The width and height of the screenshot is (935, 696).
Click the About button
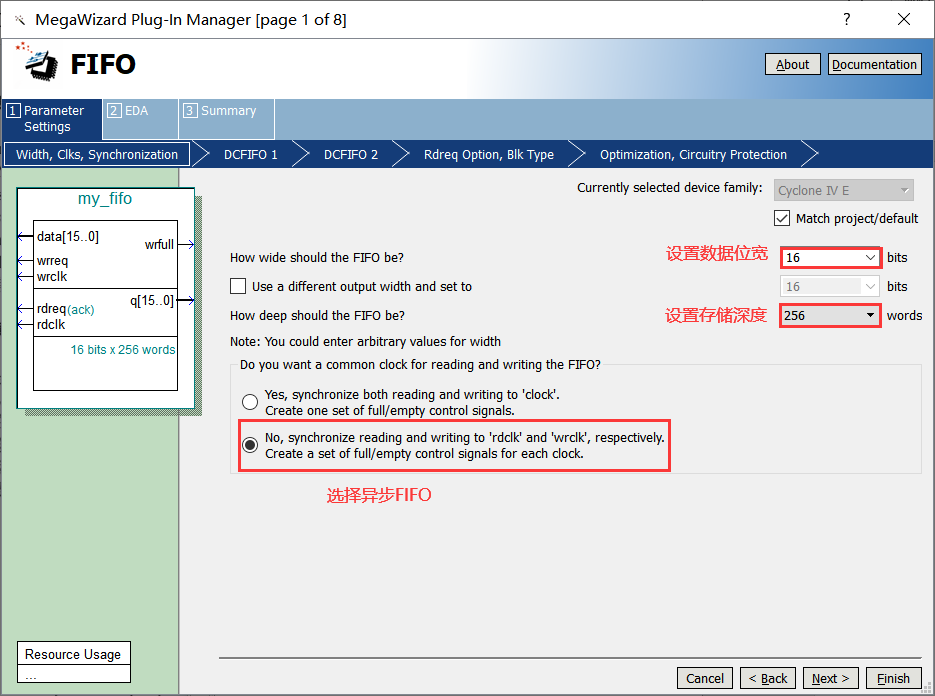792,64
